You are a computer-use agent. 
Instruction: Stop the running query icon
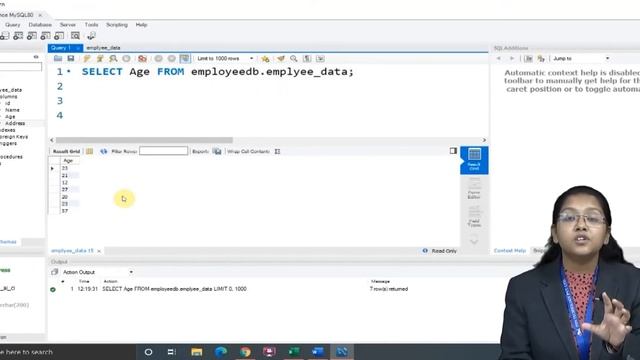127,59
